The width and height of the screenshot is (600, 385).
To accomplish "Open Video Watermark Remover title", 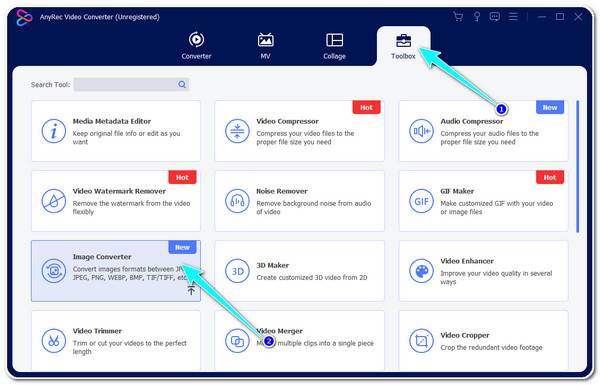I will click(x=119, y=191).
